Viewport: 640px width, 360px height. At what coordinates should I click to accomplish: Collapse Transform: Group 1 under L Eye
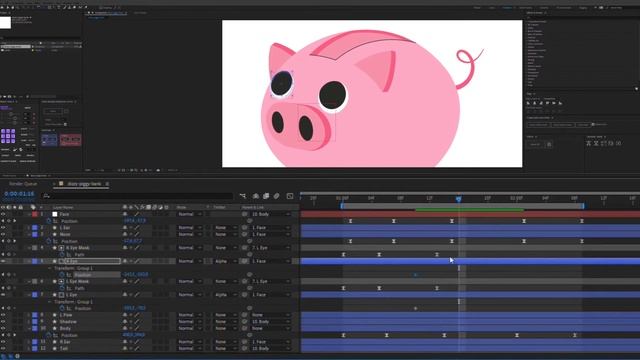pos(50,302)
